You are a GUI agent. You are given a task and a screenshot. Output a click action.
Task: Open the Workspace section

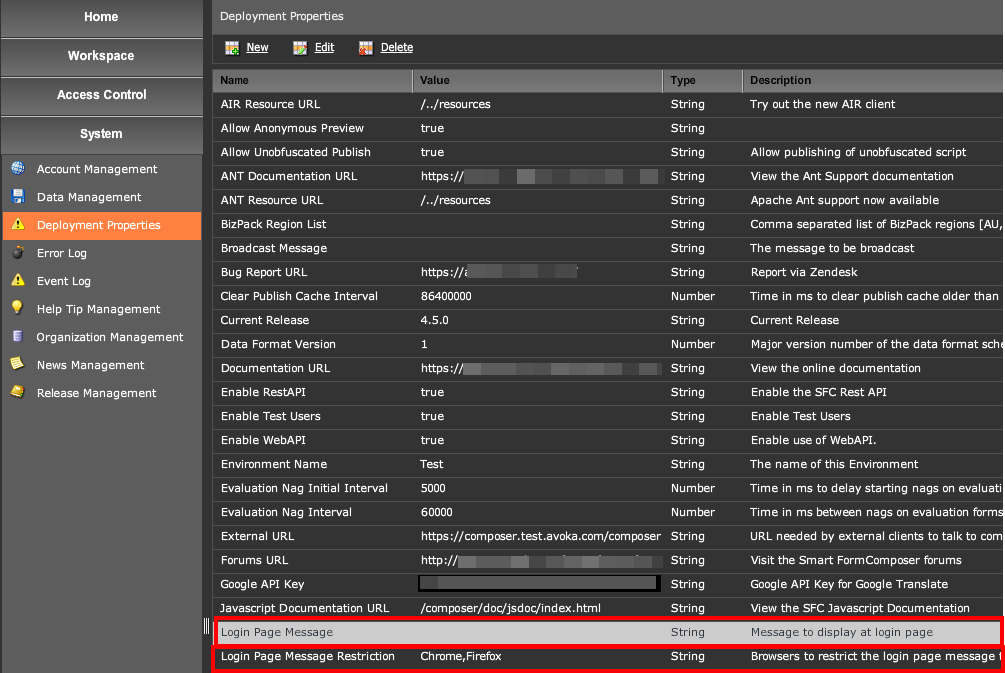click(101, 56)
